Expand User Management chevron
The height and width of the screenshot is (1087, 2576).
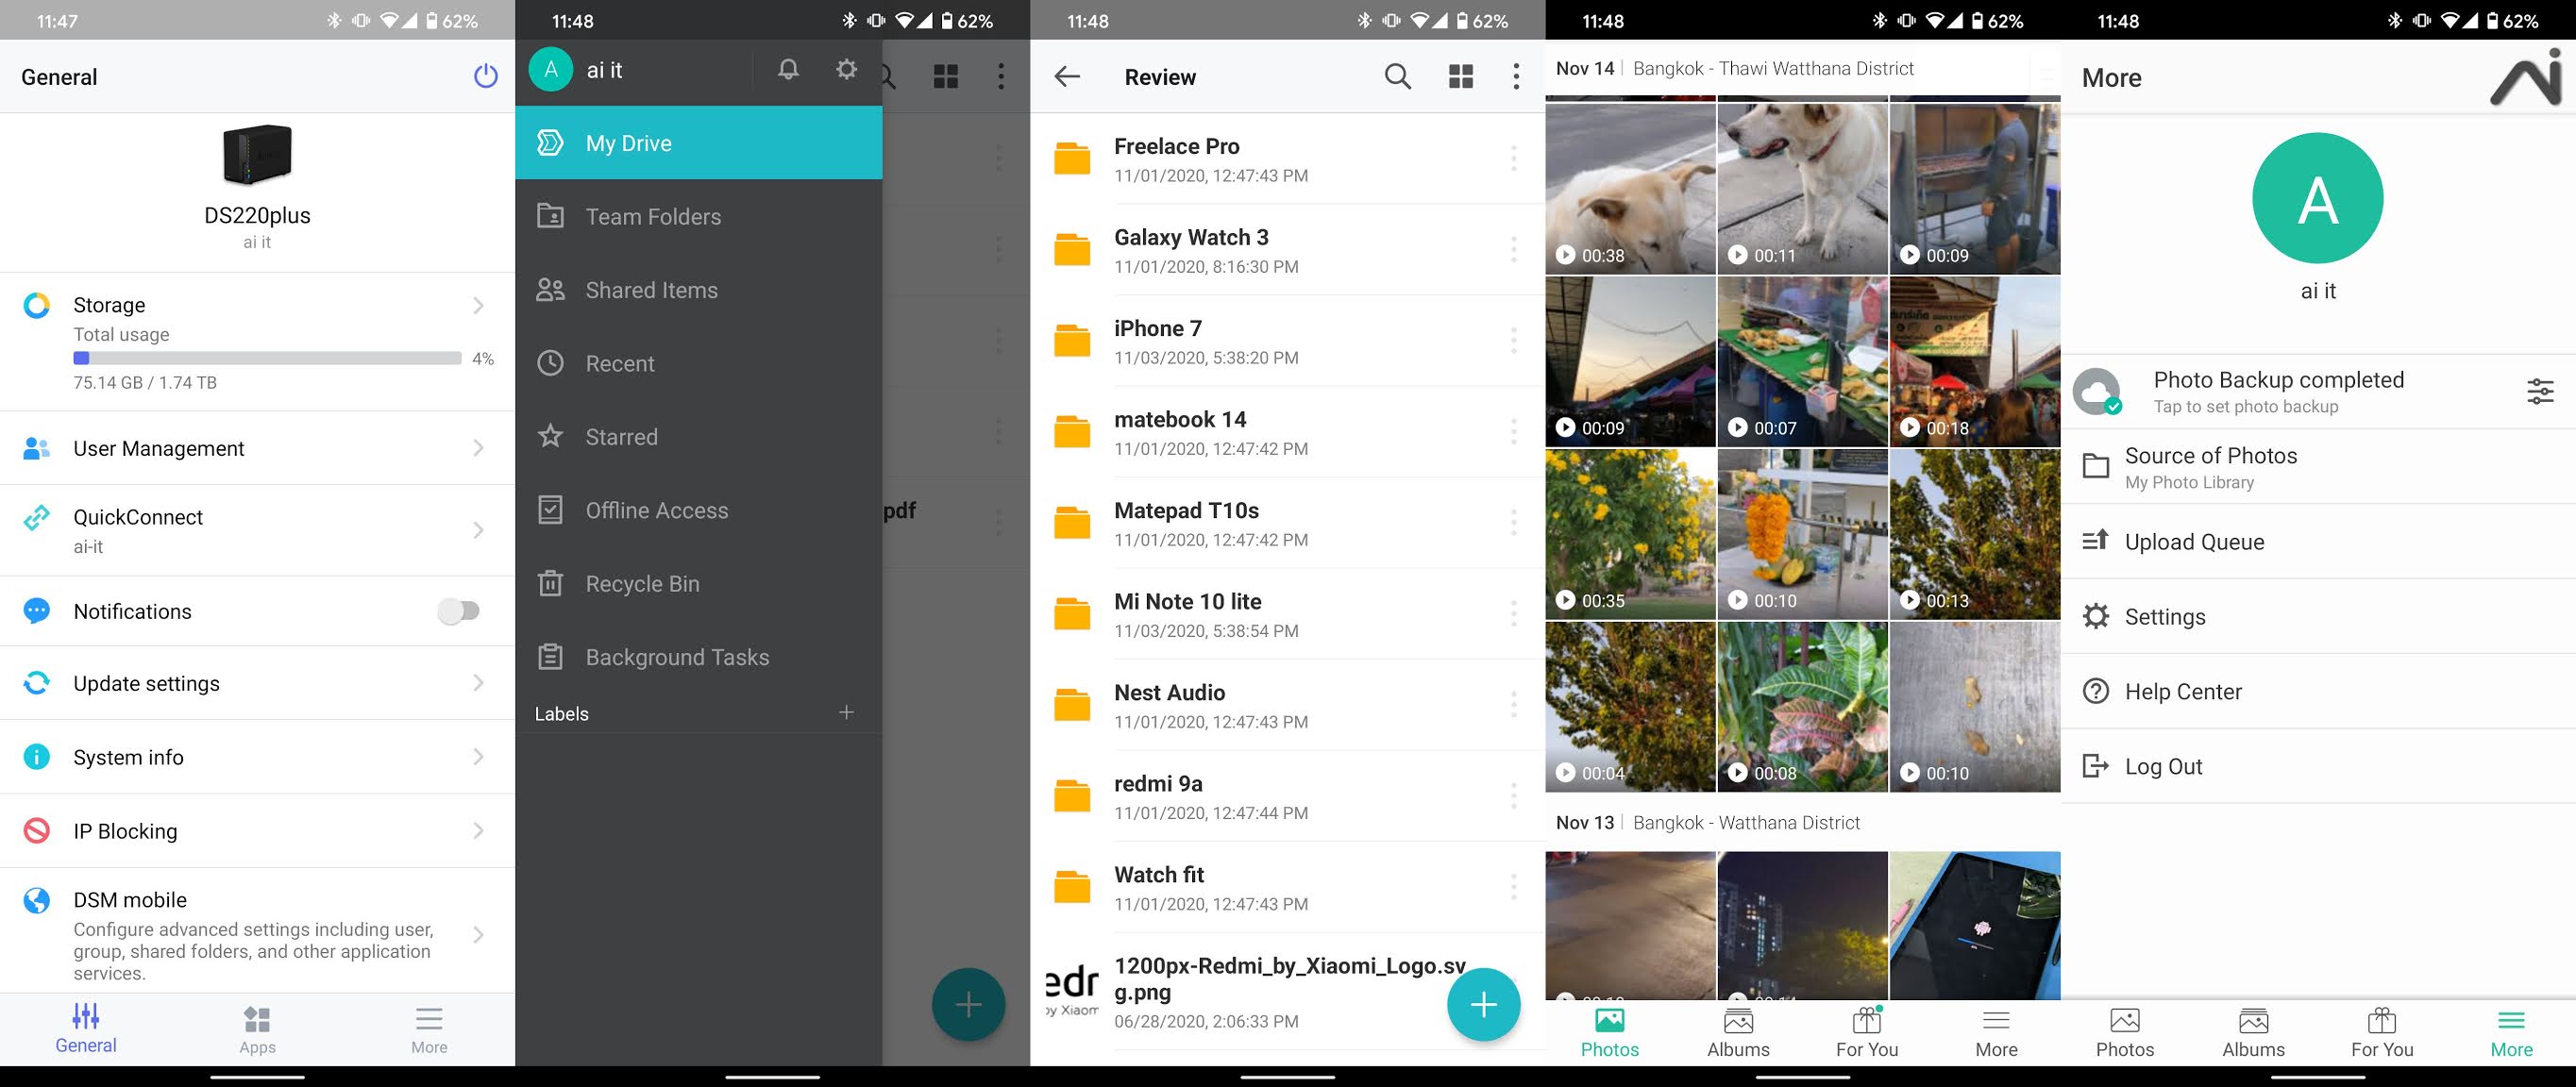pos(478,448)
